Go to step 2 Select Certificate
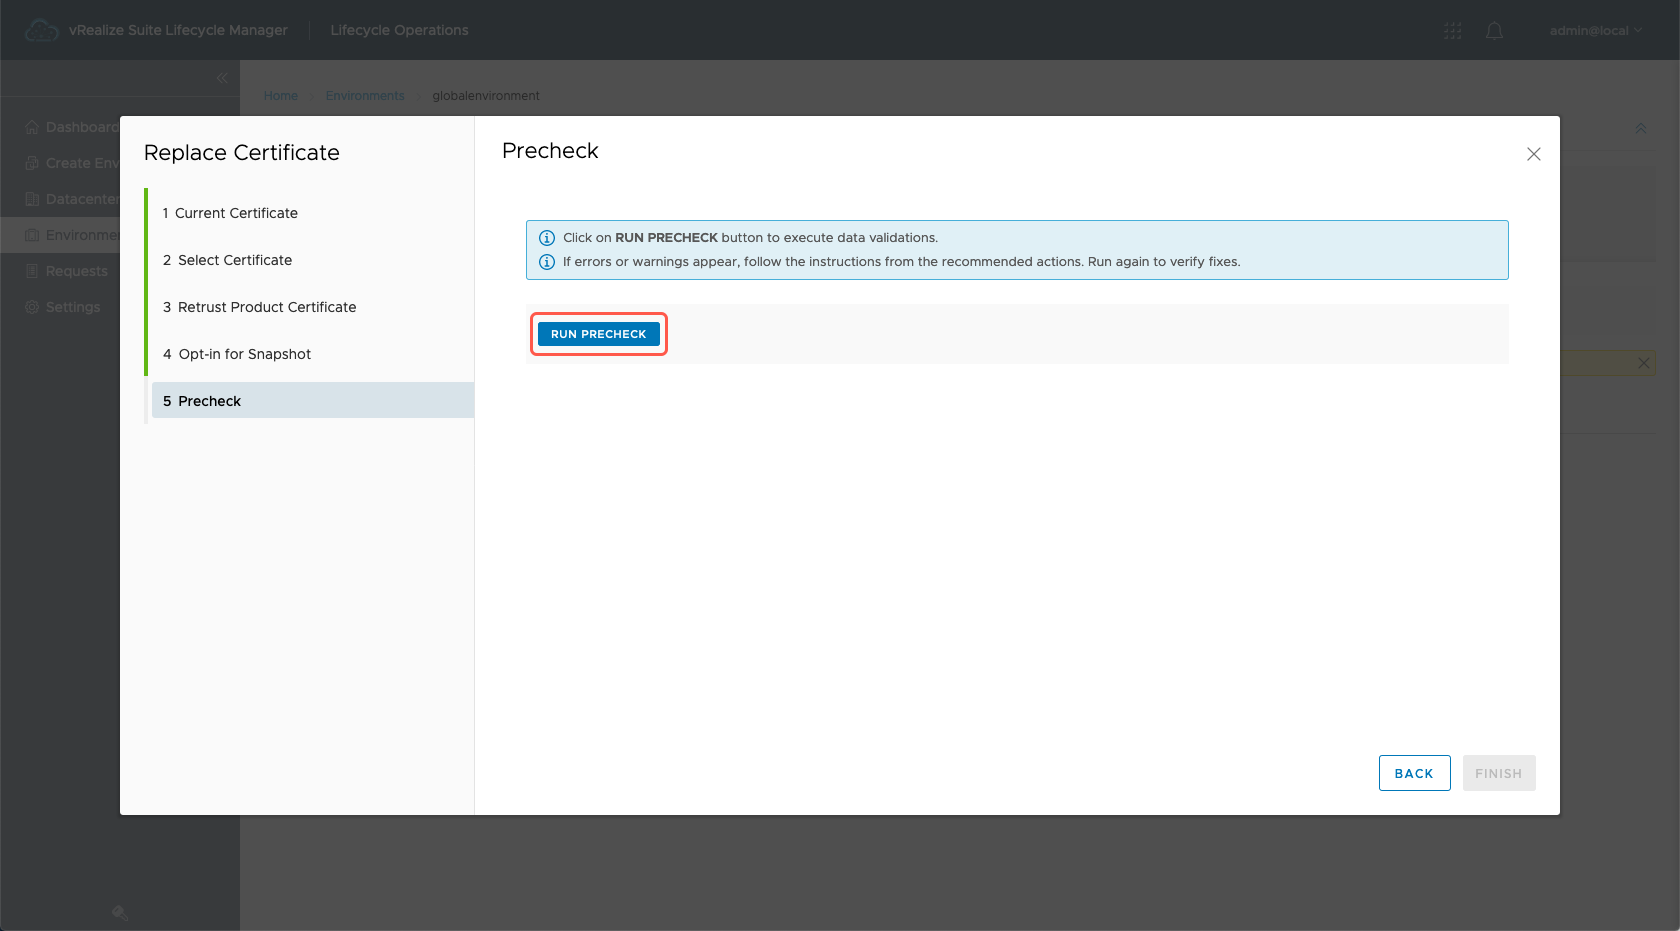This screenshot has height=931, width=1680. [234, 260]
